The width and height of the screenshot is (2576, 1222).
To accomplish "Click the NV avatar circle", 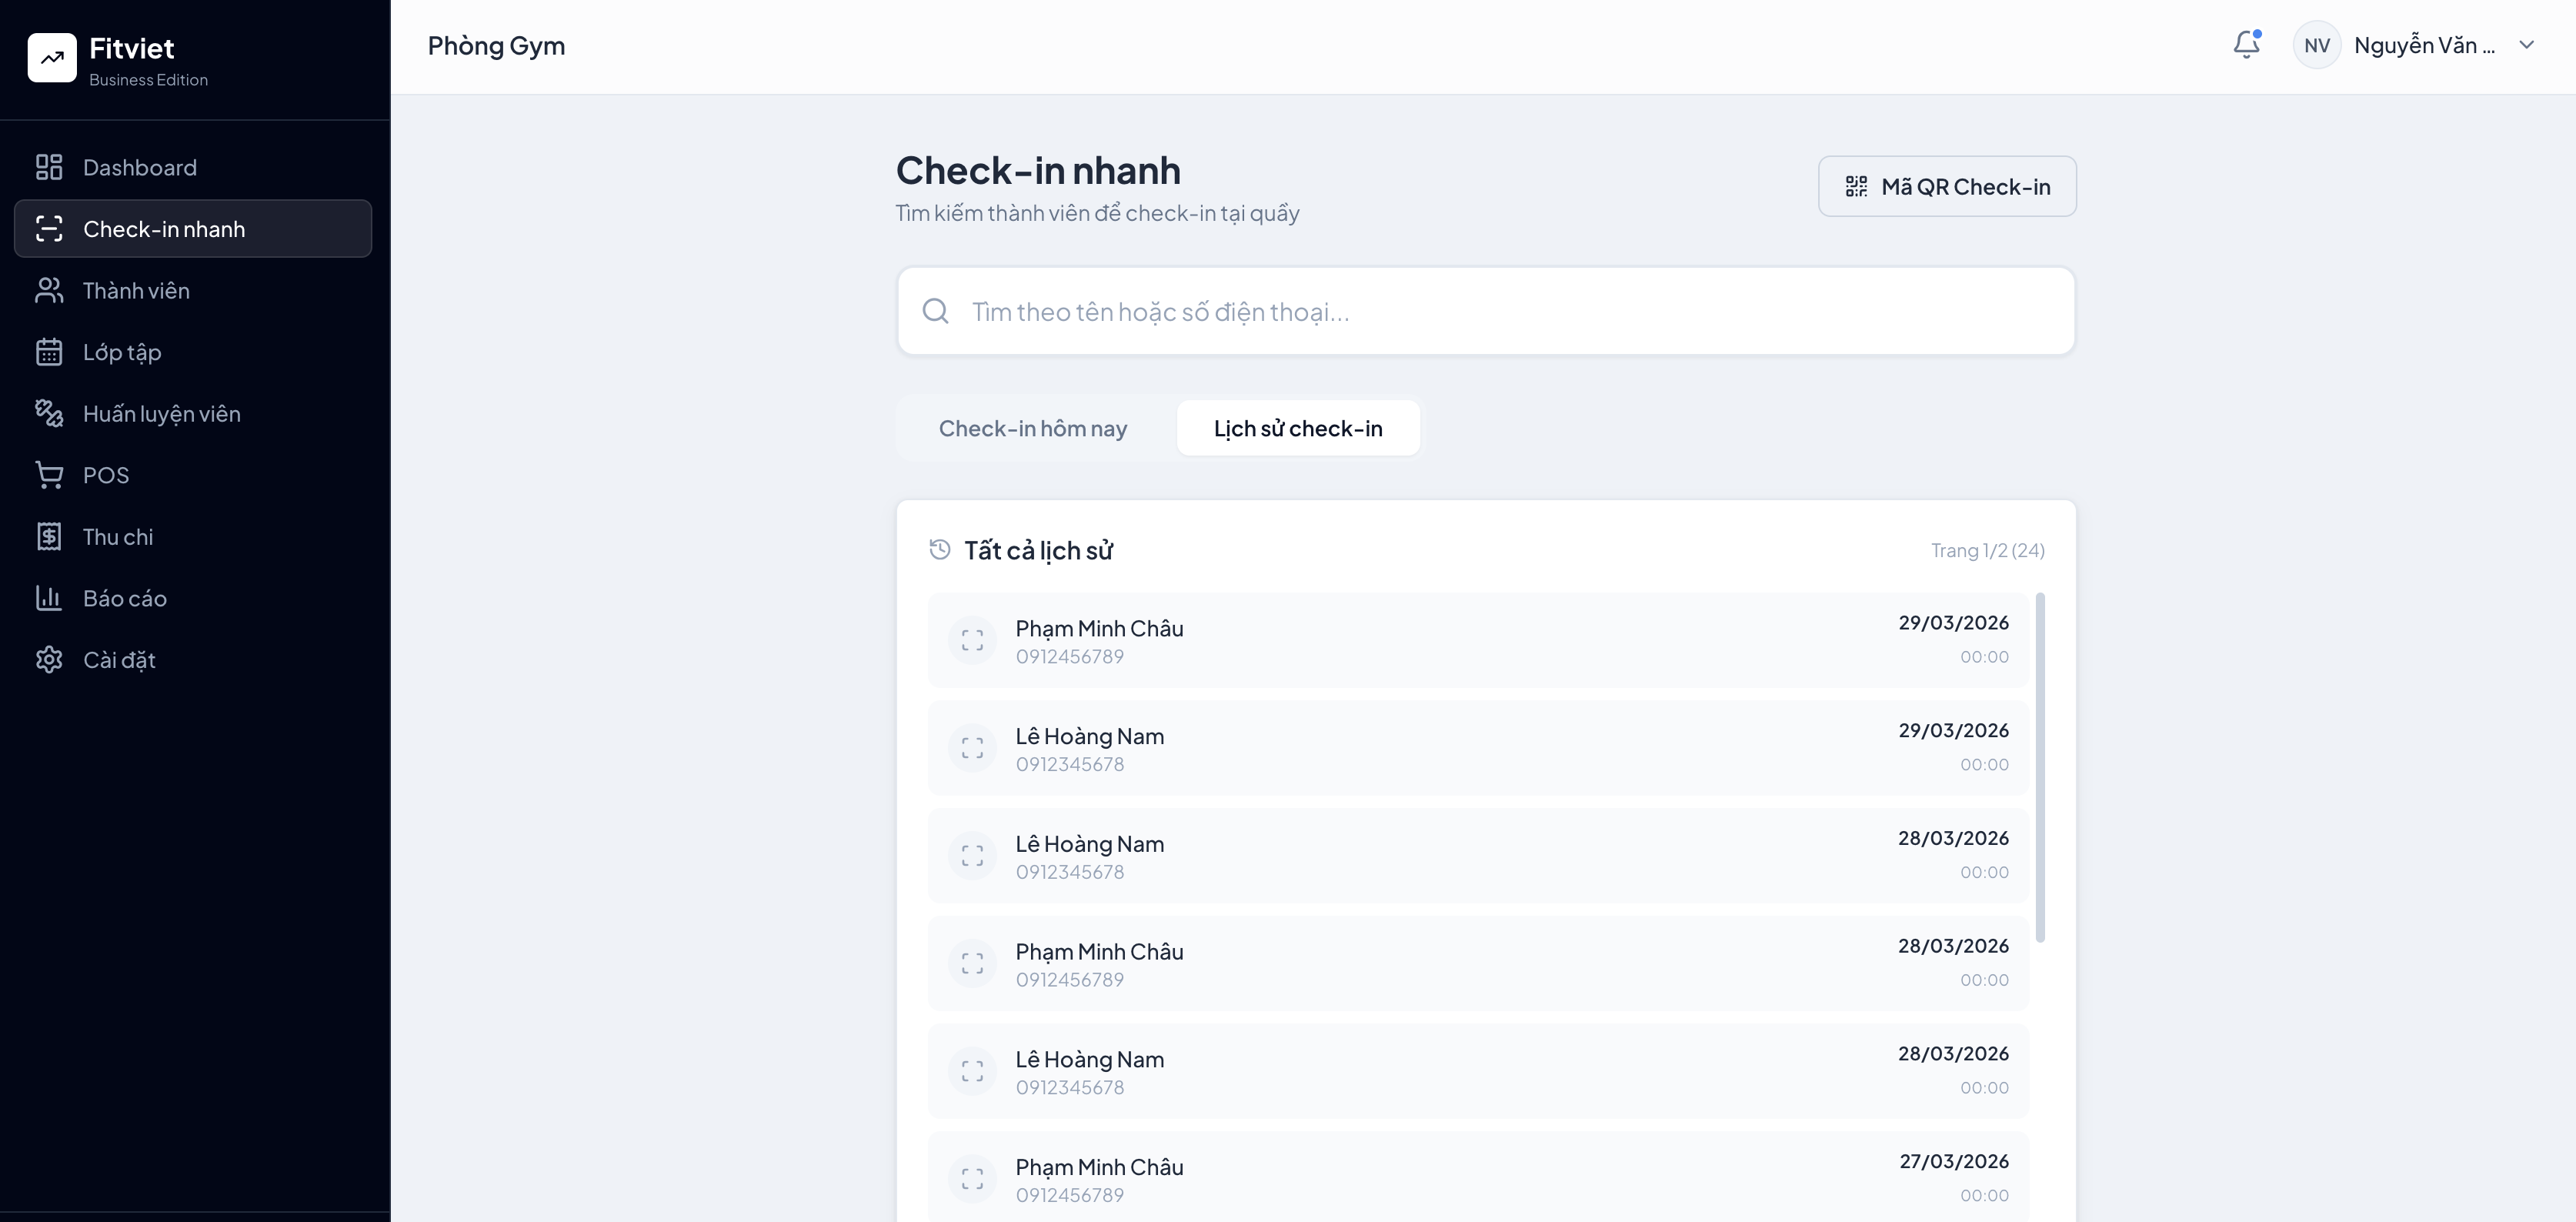I will (2316, 45).
